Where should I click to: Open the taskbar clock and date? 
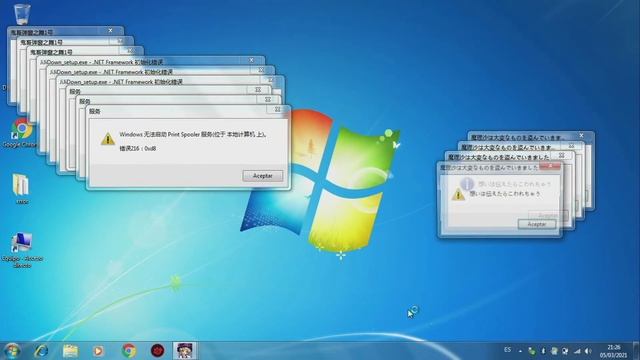[613, 351]
